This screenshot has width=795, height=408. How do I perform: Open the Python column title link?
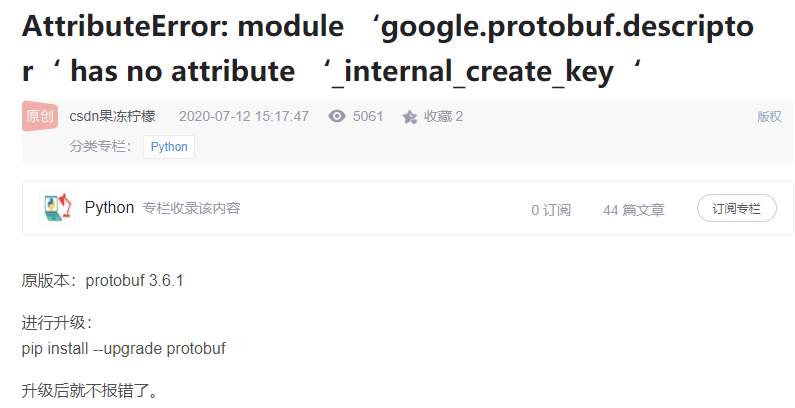coord(109,208)
